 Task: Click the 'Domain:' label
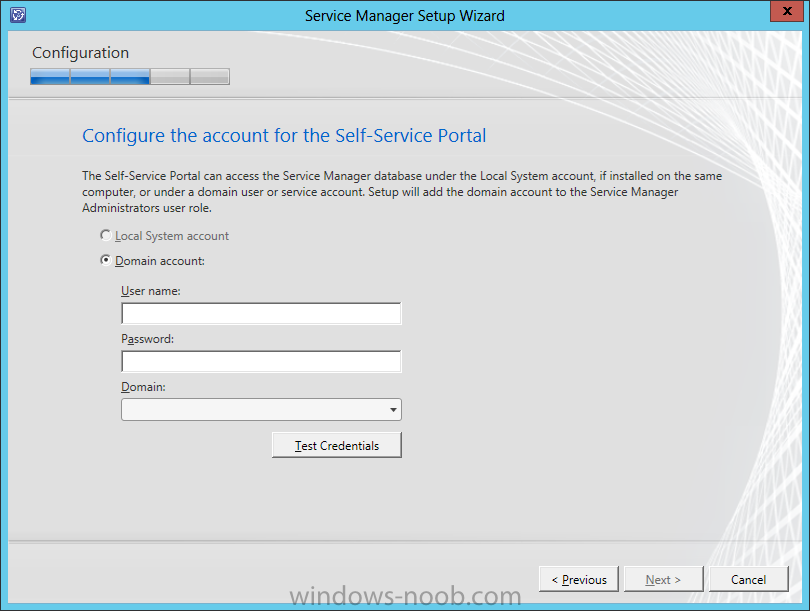(143, 387)
